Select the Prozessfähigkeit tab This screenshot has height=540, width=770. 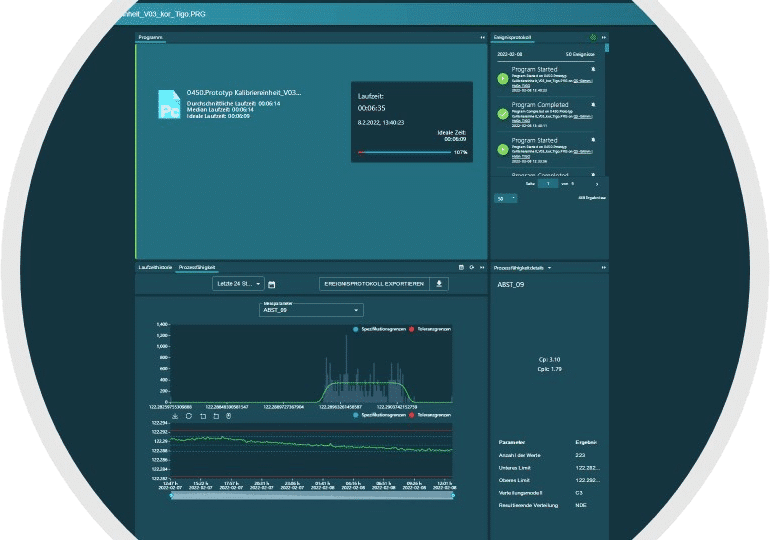click(197, 268)
